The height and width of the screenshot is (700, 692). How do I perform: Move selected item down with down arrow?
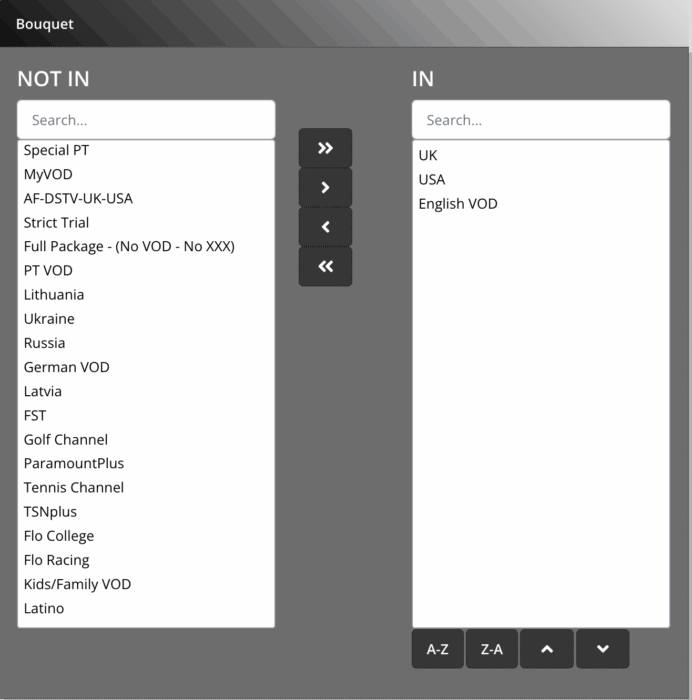tap(602, 649)
